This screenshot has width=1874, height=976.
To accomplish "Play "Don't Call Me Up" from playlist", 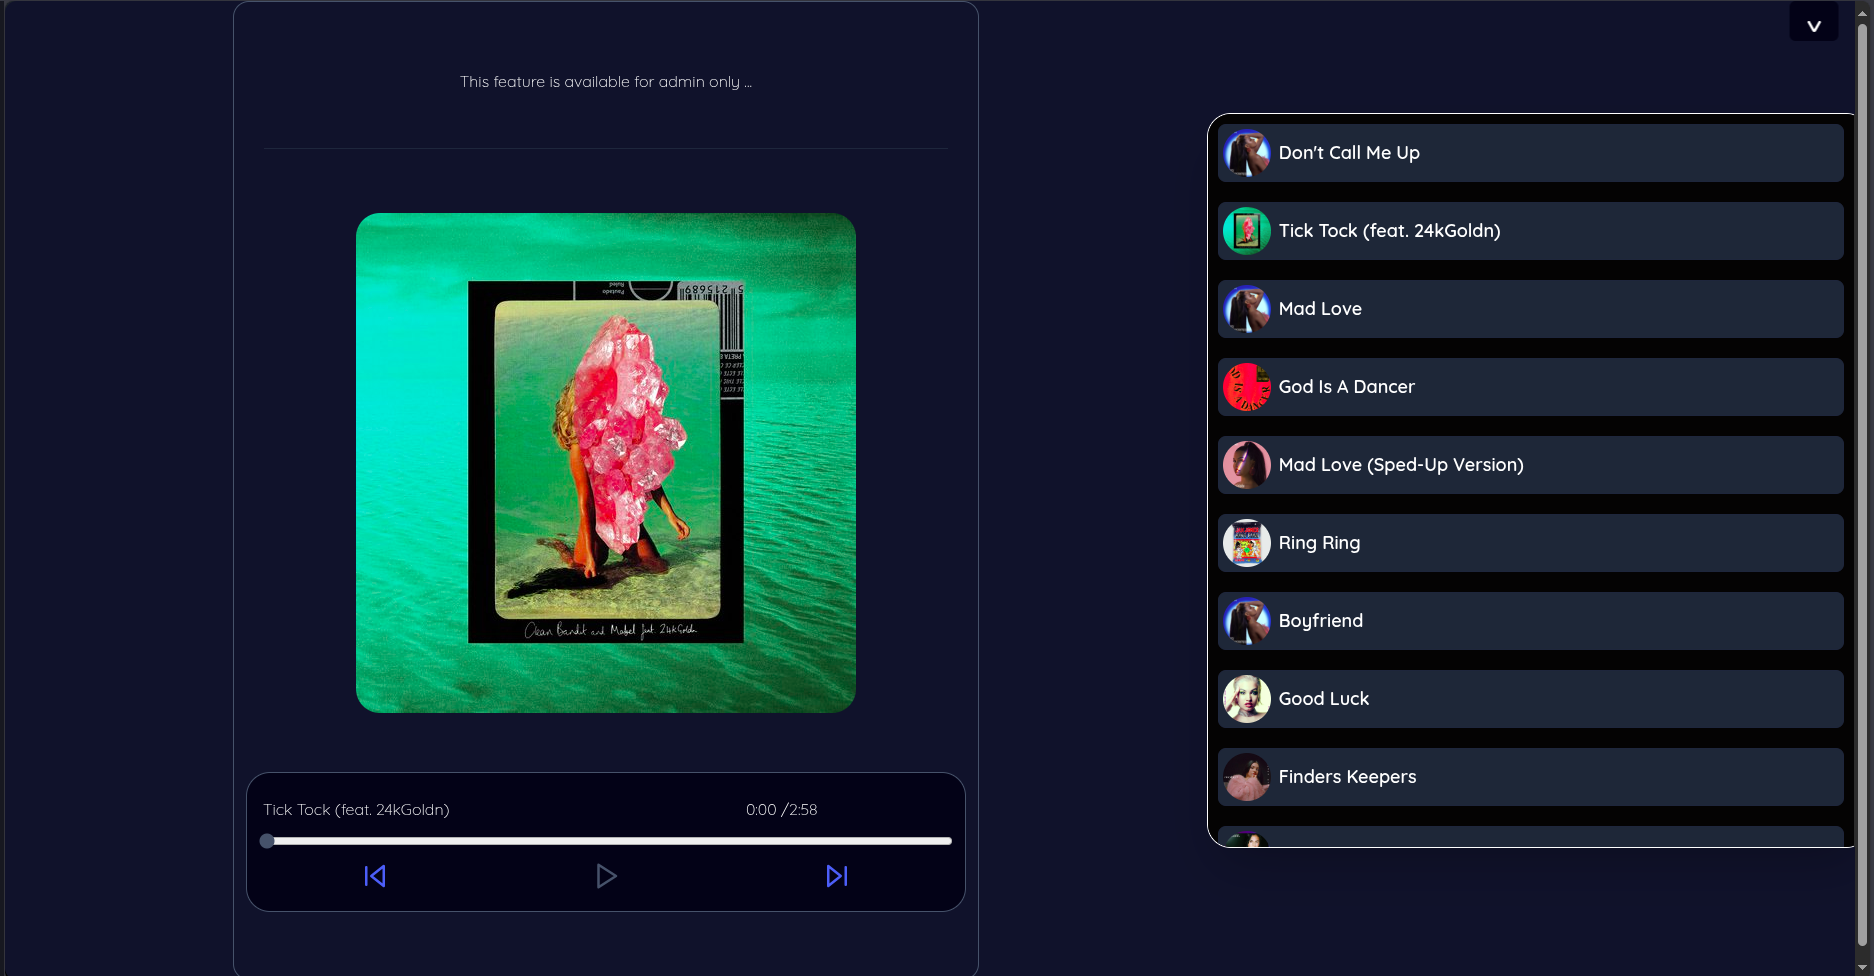I will (1530, 153).
